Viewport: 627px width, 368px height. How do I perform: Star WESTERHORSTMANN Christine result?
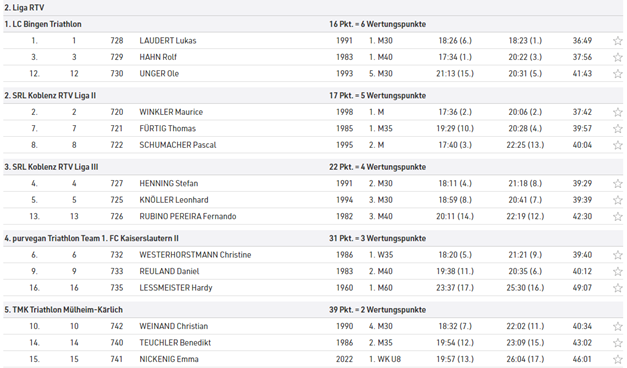pos(617,255)
